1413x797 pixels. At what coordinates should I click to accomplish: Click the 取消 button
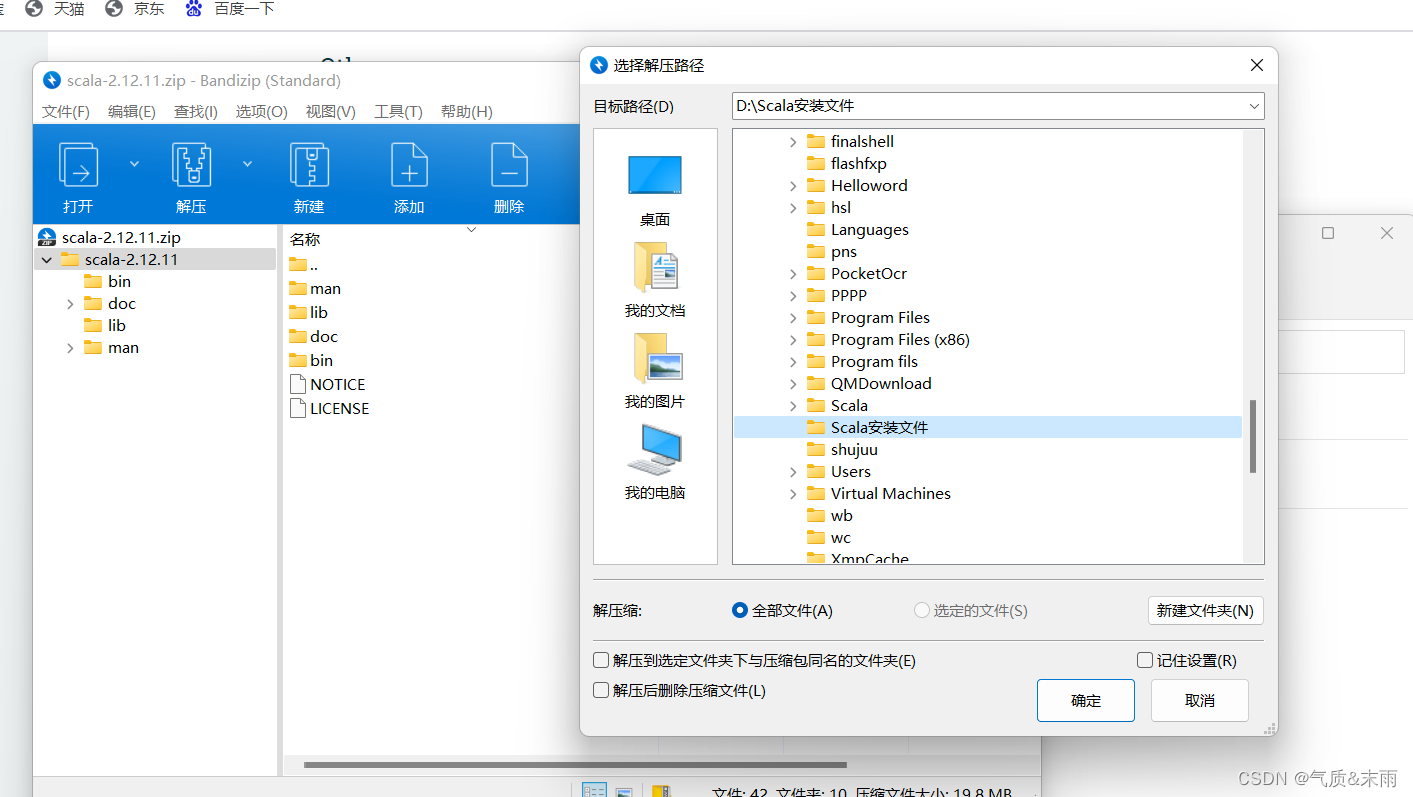[1200, 701]
